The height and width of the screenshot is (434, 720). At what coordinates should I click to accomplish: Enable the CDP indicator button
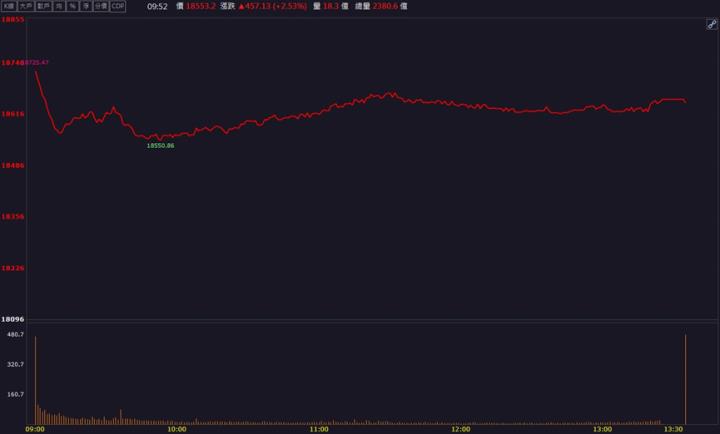[x=118, y=6]
